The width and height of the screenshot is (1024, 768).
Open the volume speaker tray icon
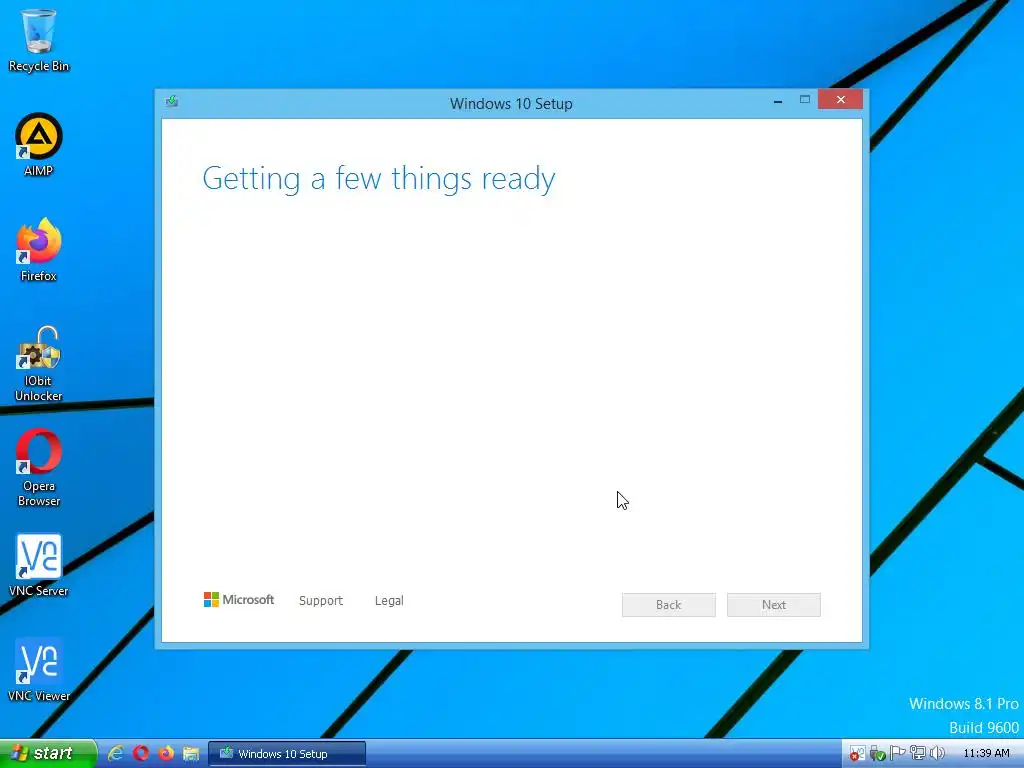pos(937,753)
